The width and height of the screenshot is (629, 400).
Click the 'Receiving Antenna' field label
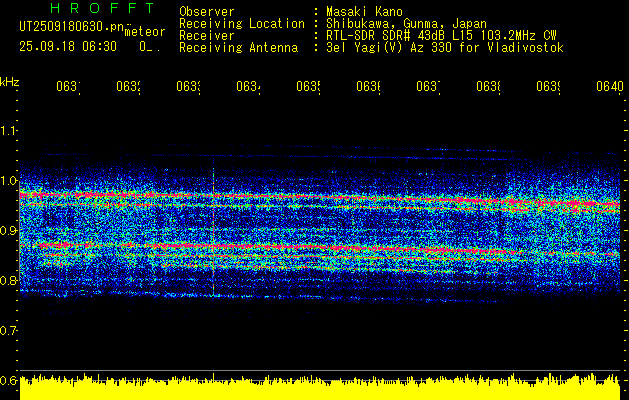point(239,48)
